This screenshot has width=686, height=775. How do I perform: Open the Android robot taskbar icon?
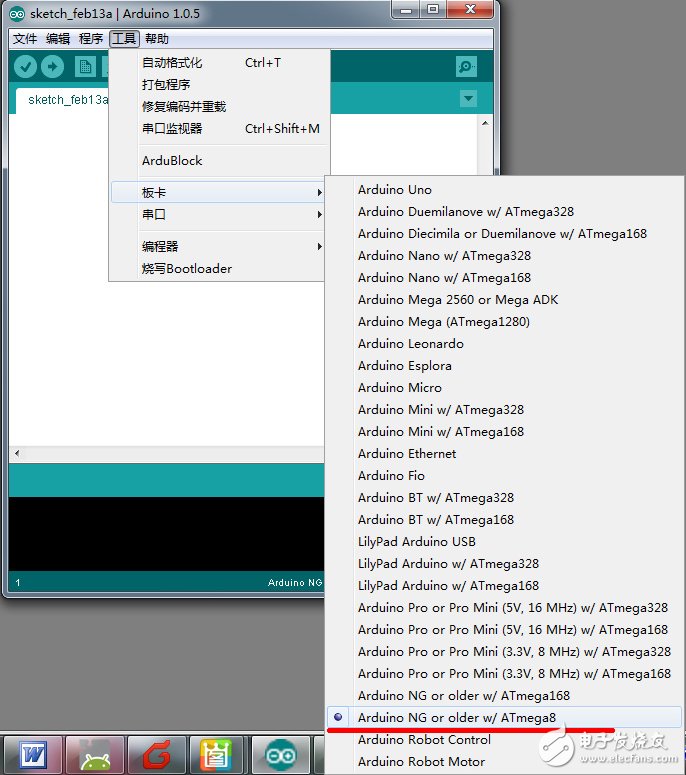95,755
